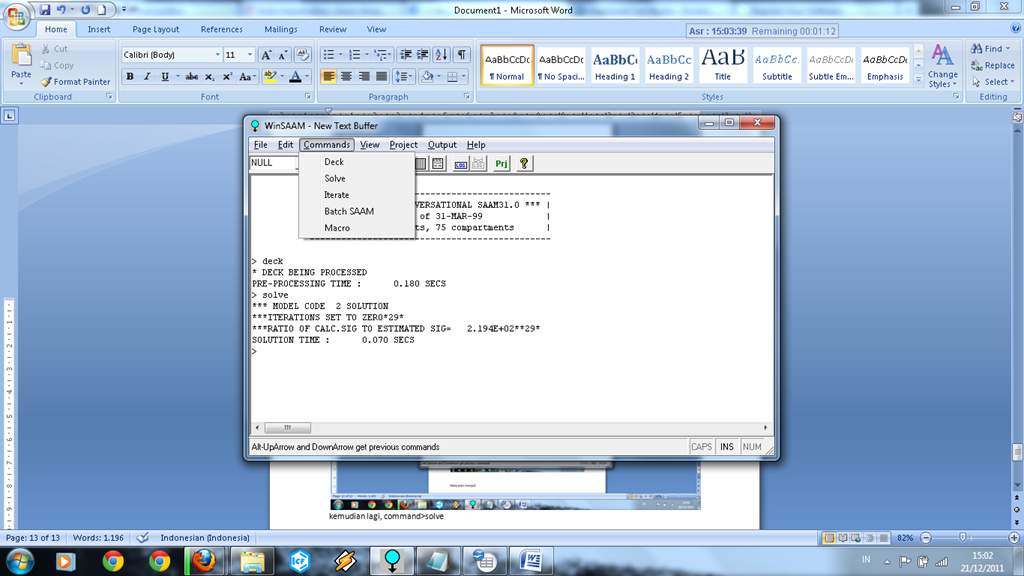The image size is (1024, 576).
Task: Click the yellow question mark help icon
Action: click(524, 163)
